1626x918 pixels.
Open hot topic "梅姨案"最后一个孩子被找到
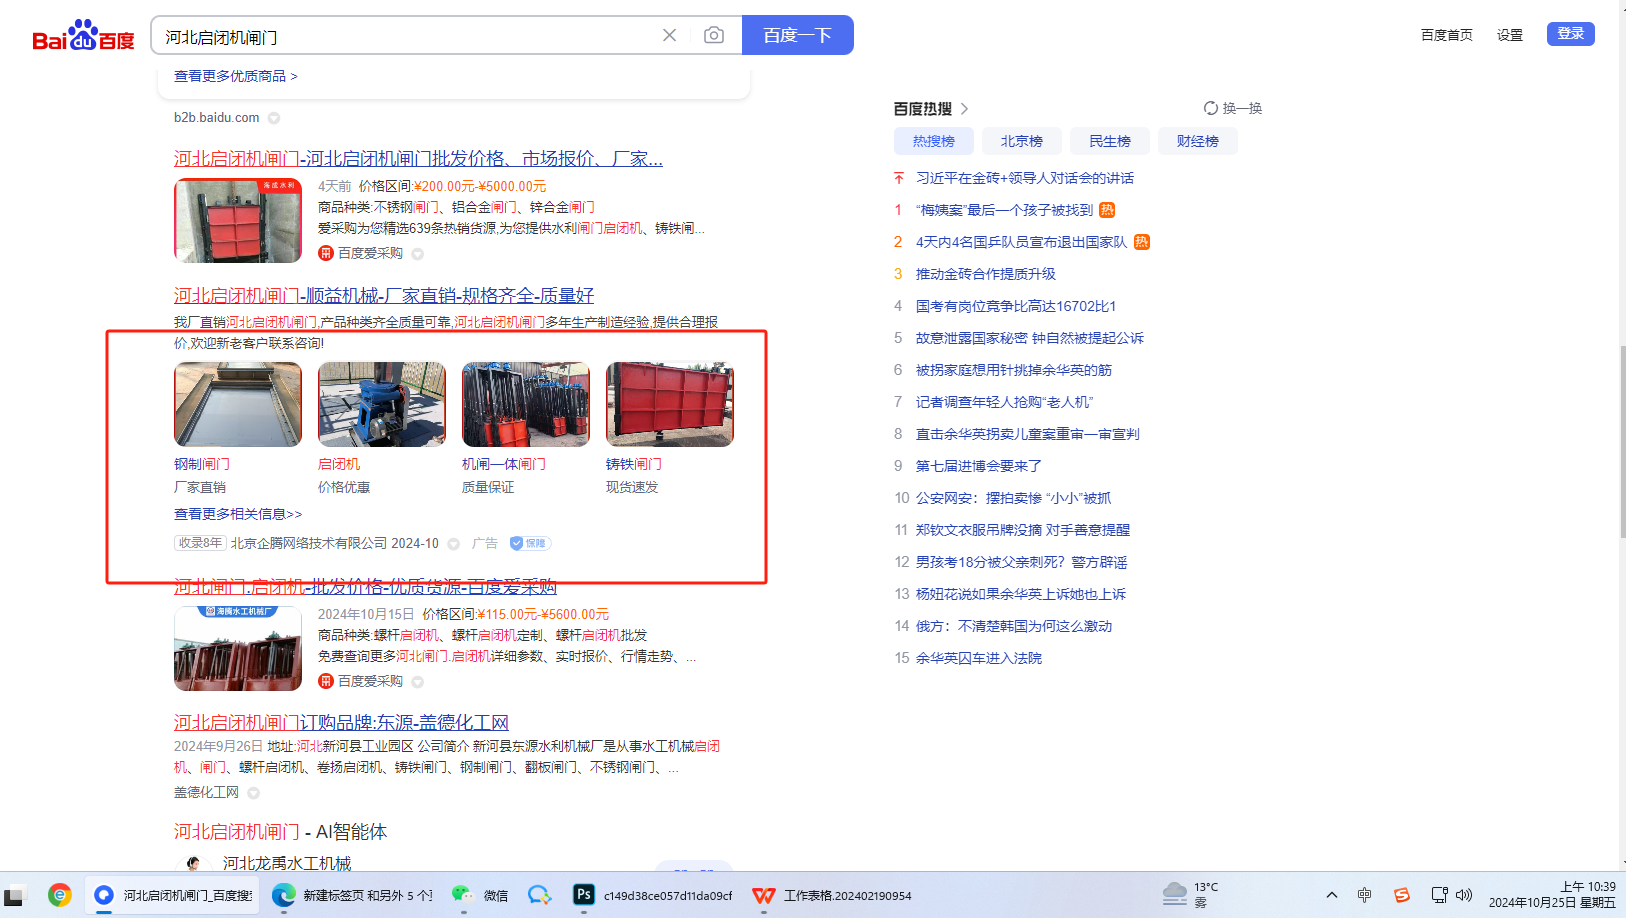click(x=1004, y=210)
